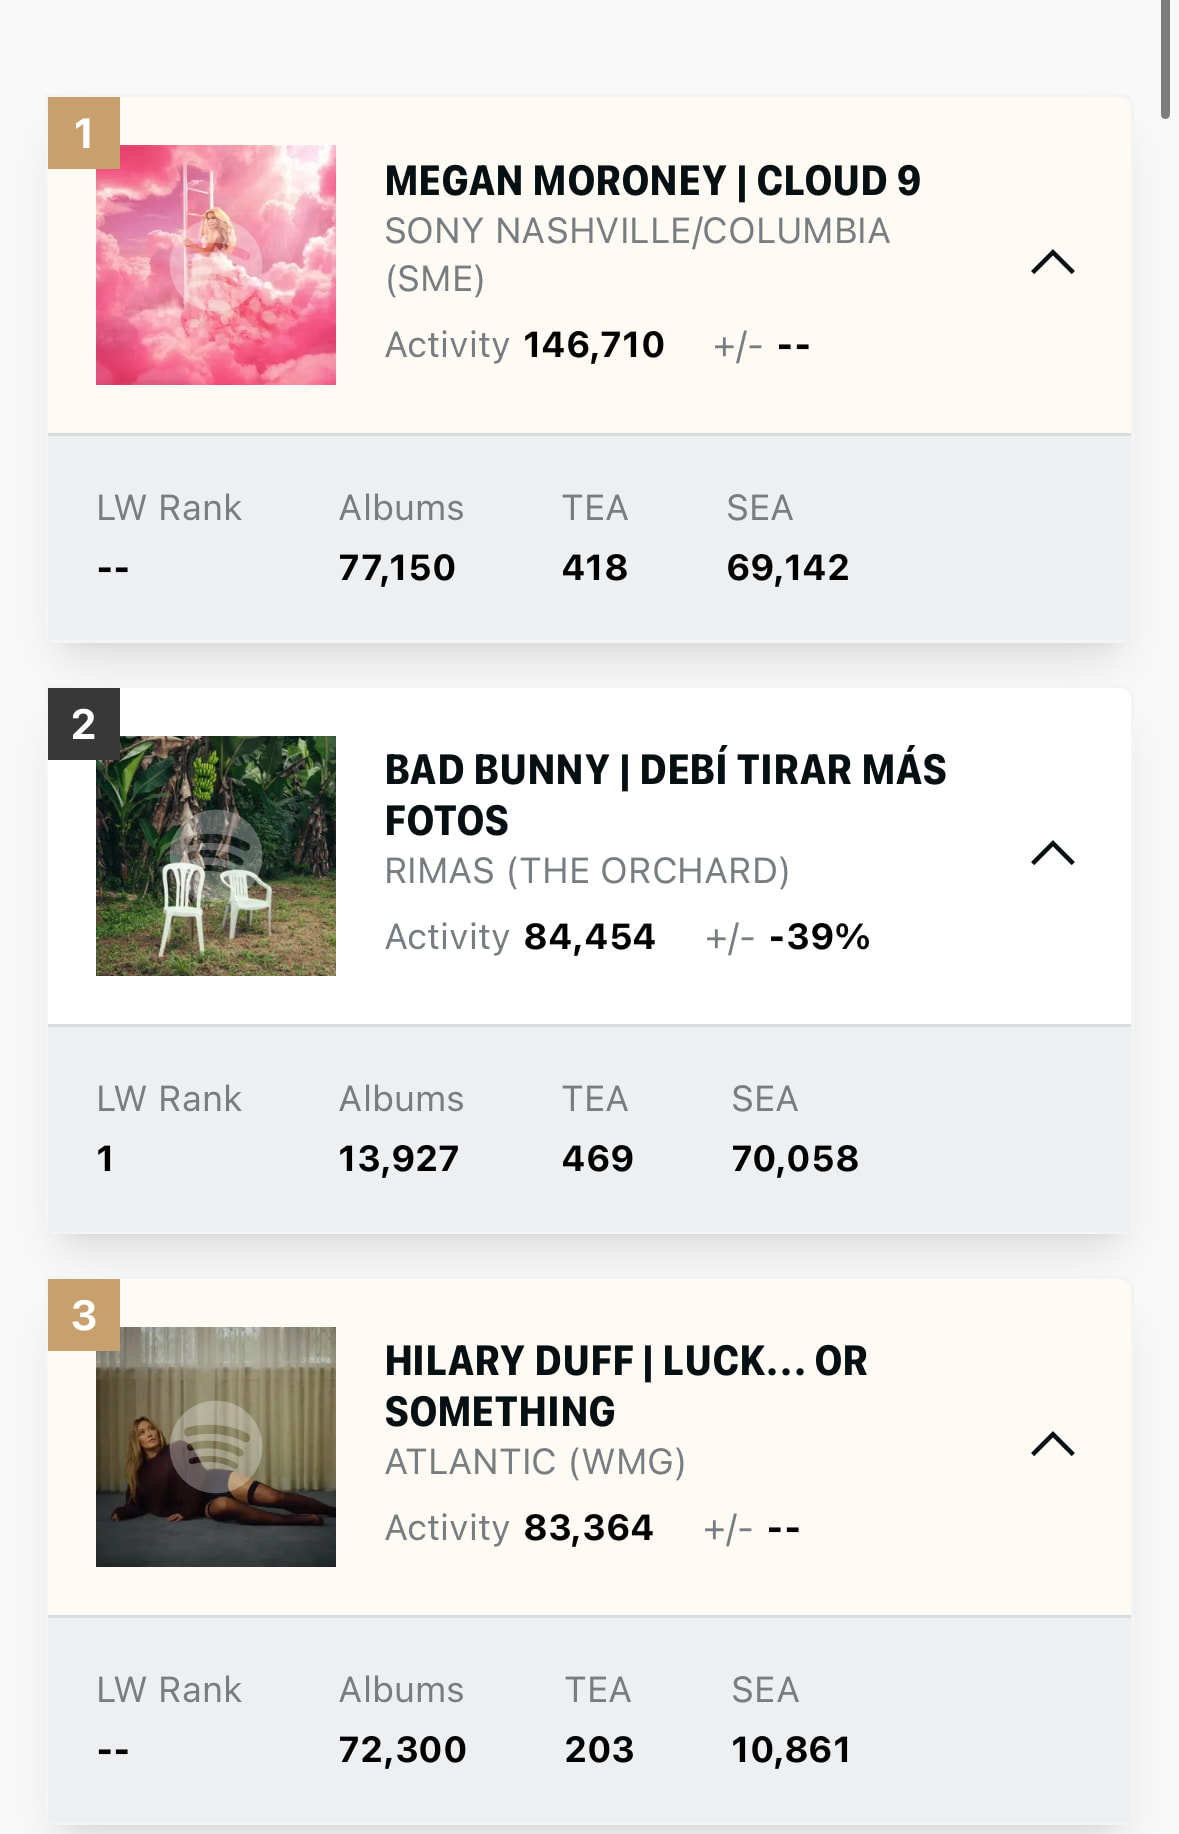Tap Spotify icon on Hilary Duff cover

click(x=216, y=1446)
